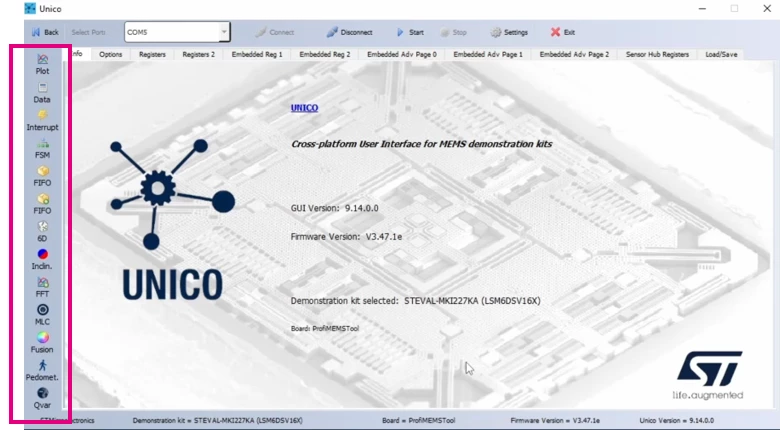Click the Select Port label
This screenshot has height=430, width=780.
[88, 32]
